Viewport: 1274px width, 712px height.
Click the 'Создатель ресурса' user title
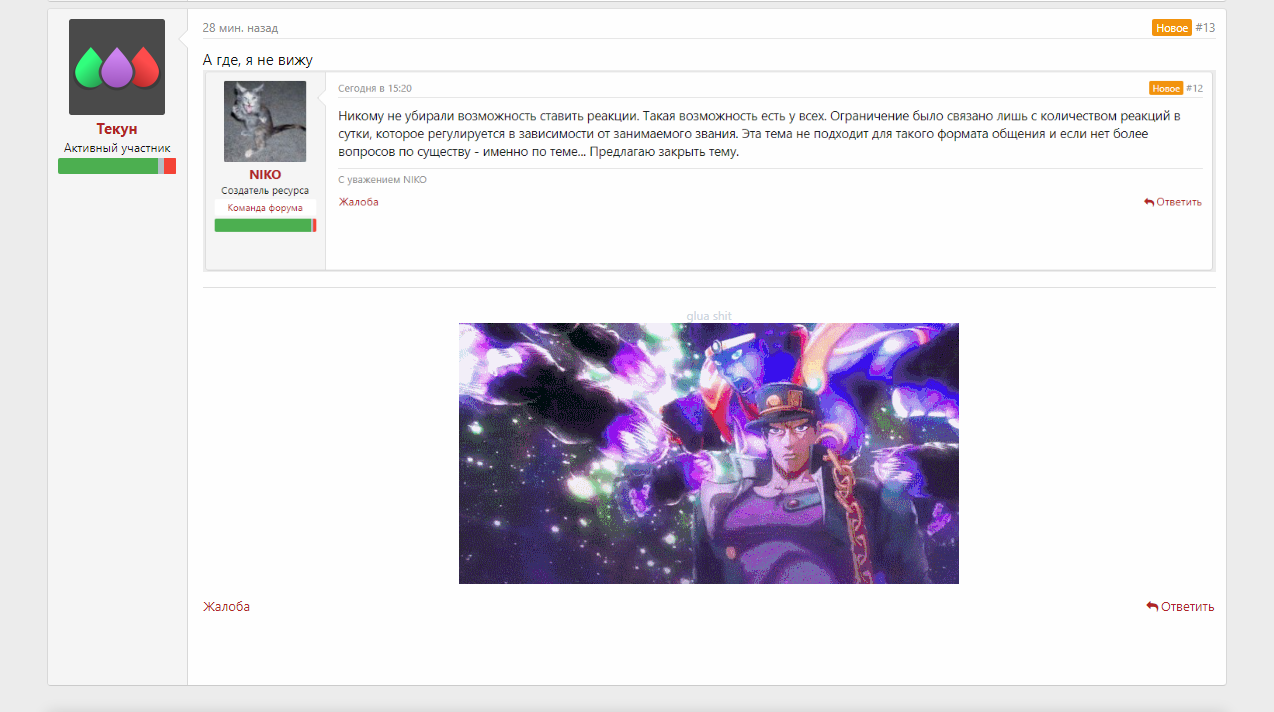point(265,190)
